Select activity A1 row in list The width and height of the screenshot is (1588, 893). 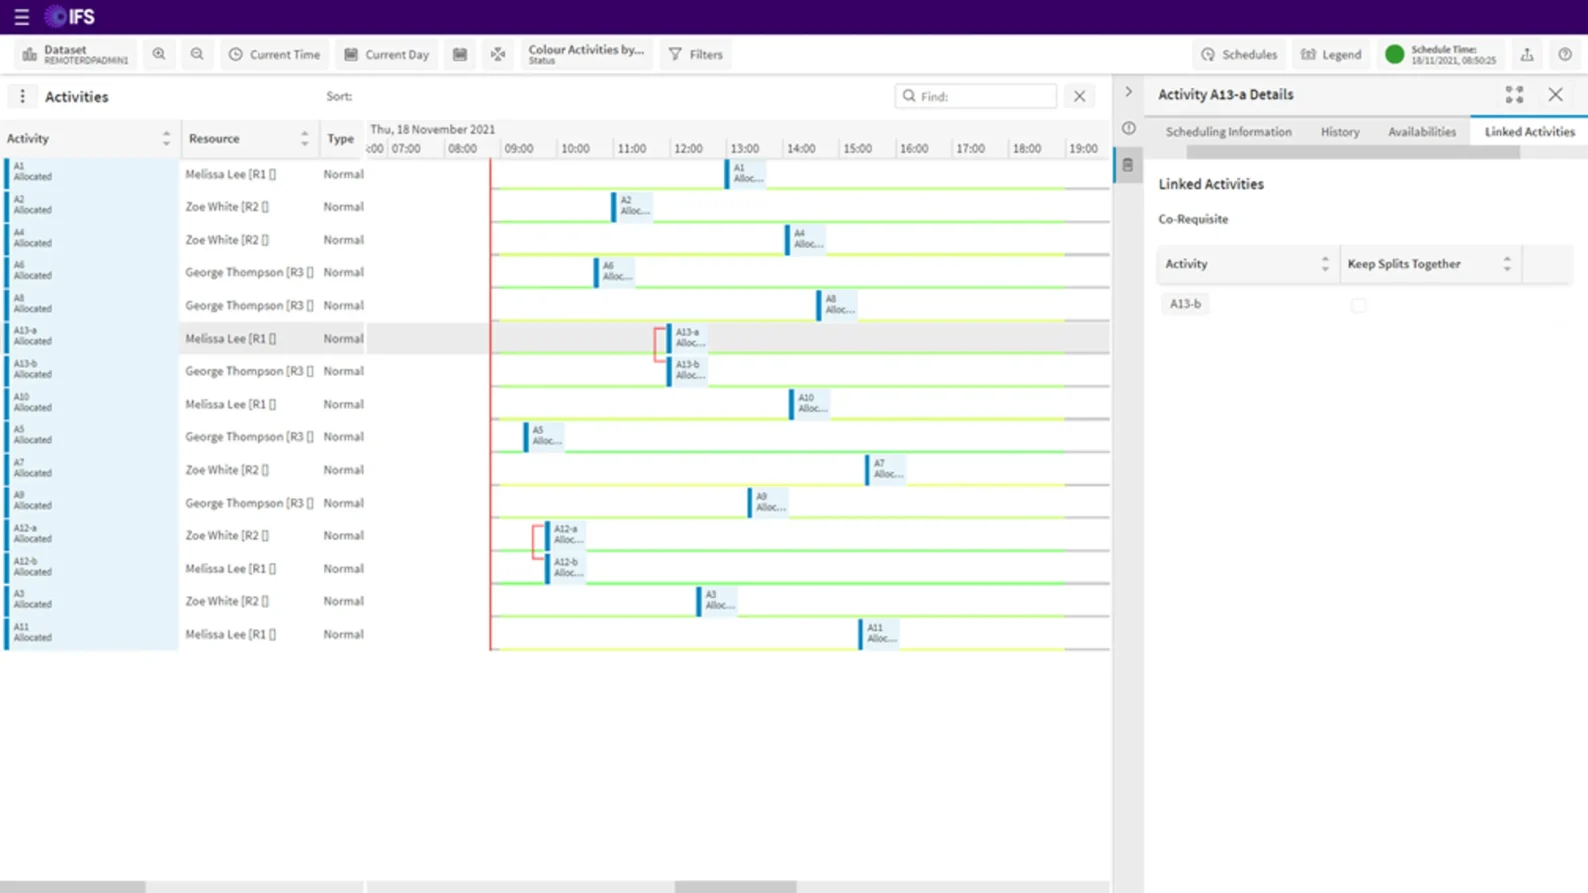[x=90, y=173]
